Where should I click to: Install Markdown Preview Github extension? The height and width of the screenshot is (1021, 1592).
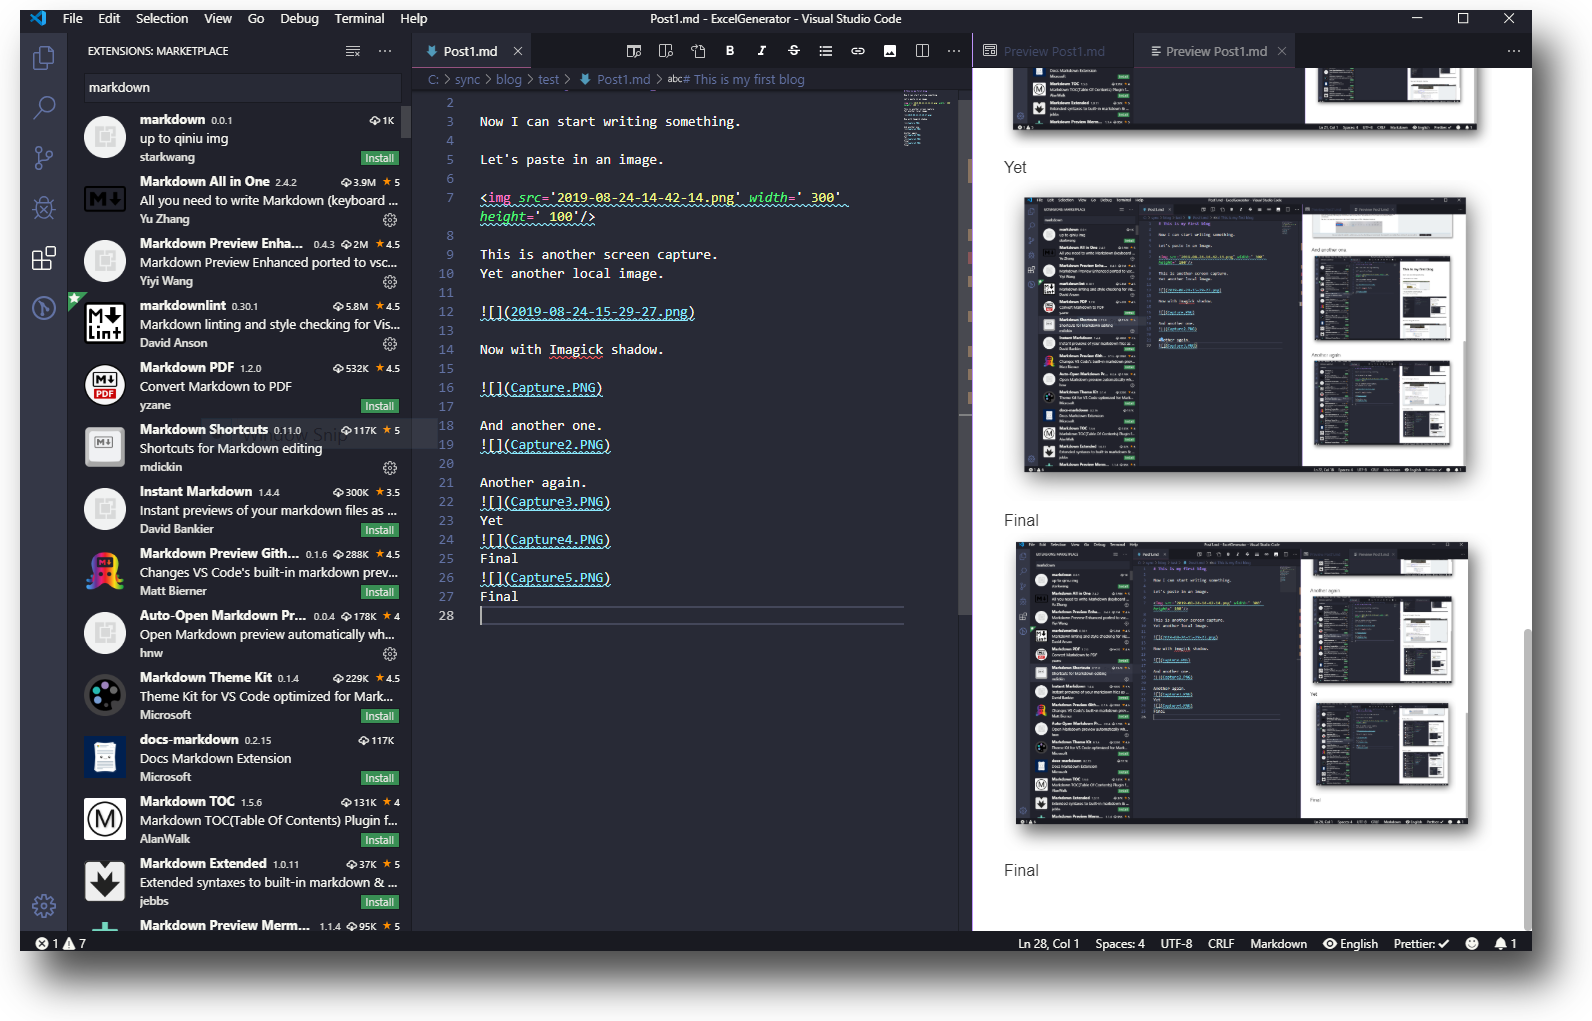click(379, 592)
